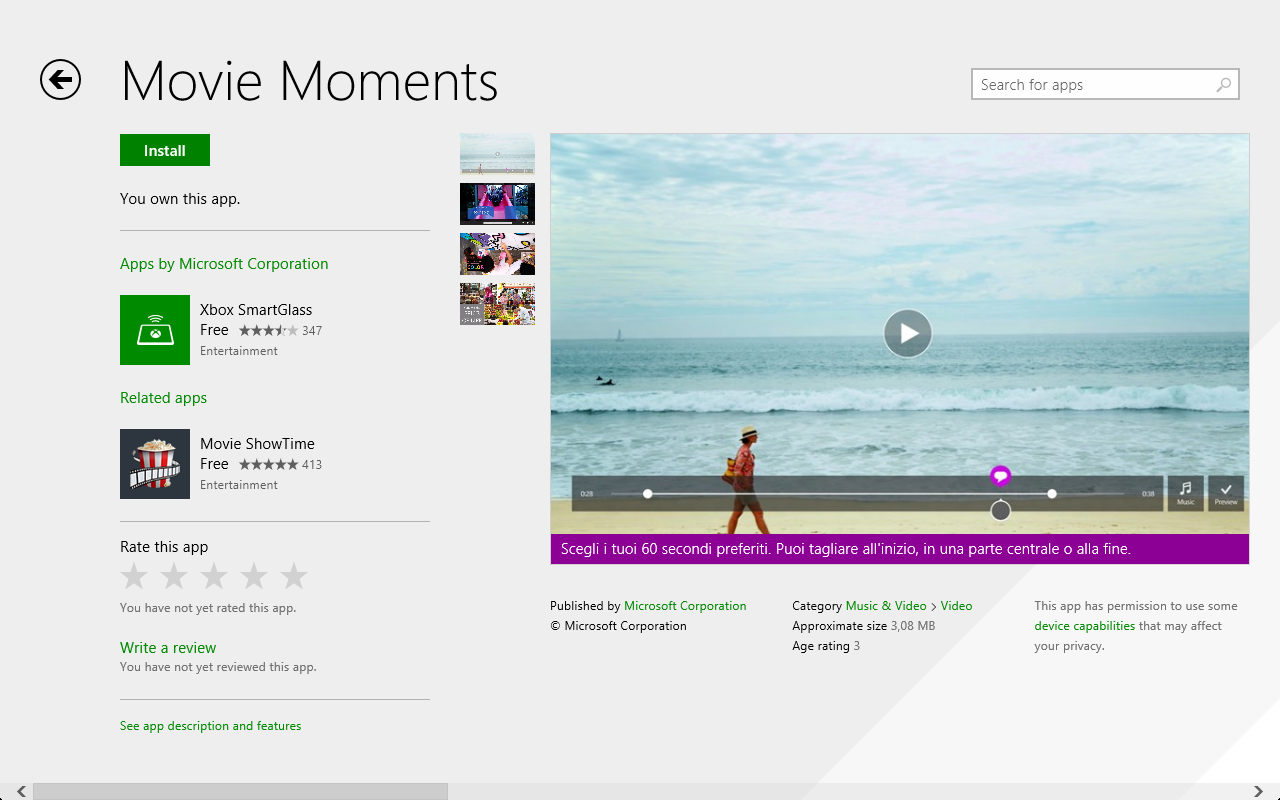Click the purple speech bubble marker

click(x=1001, y=476)
